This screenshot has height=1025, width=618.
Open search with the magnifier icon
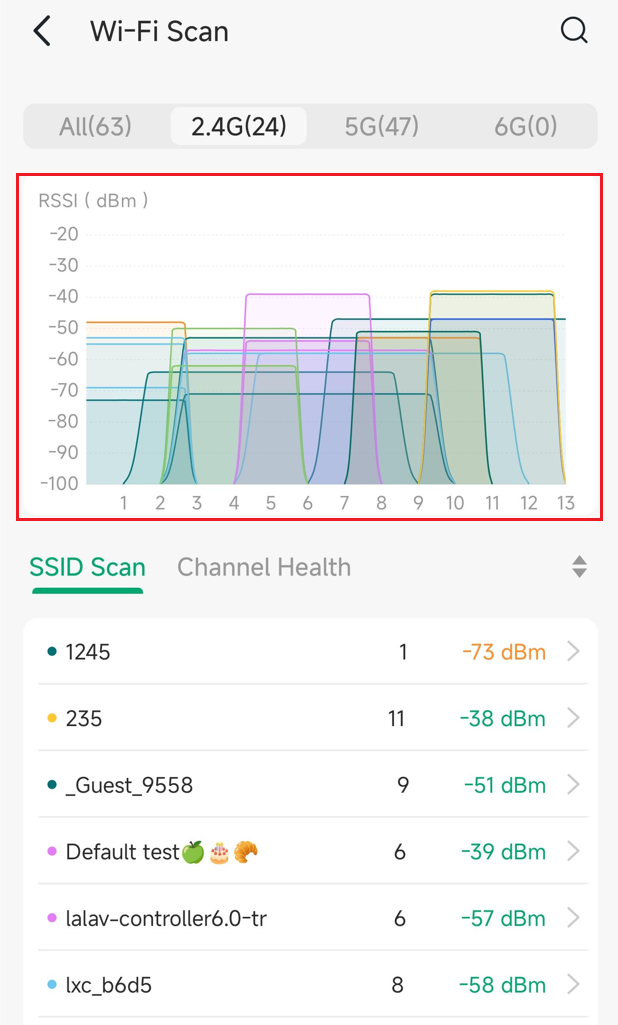[x=574, y=31]
